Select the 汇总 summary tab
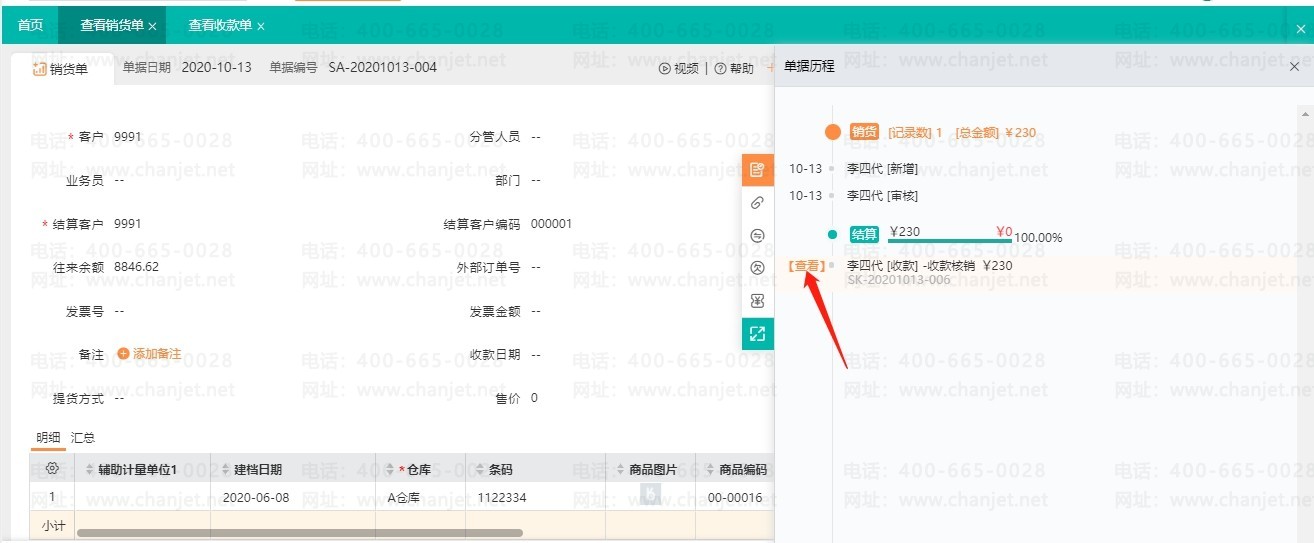Viewport: 1314px width, 543px height. pos(83,437)
